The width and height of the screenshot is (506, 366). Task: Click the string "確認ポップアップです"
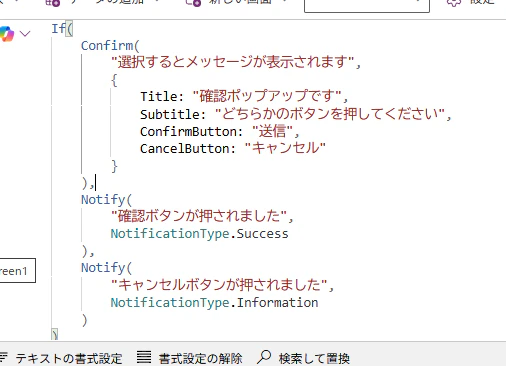[x=267, y=96]
